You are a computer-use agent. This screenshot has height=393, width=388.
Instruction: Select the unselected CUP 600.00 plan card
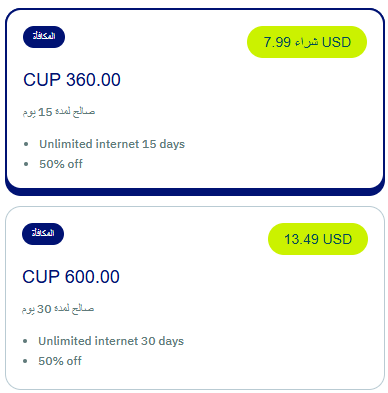click(195, 298)
